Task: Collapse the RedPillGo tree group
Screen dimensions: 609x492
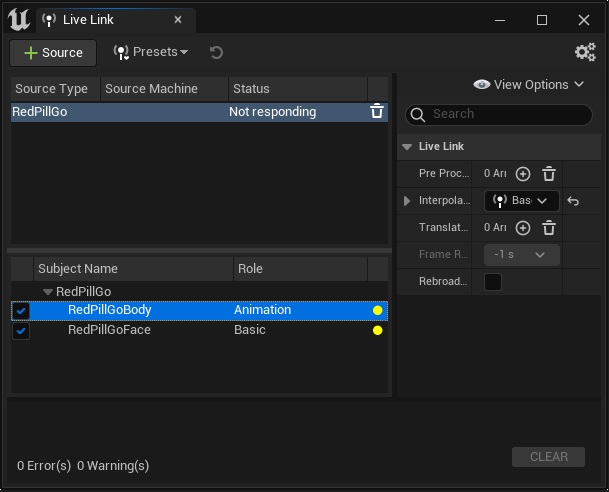Action: pos(48,292)
